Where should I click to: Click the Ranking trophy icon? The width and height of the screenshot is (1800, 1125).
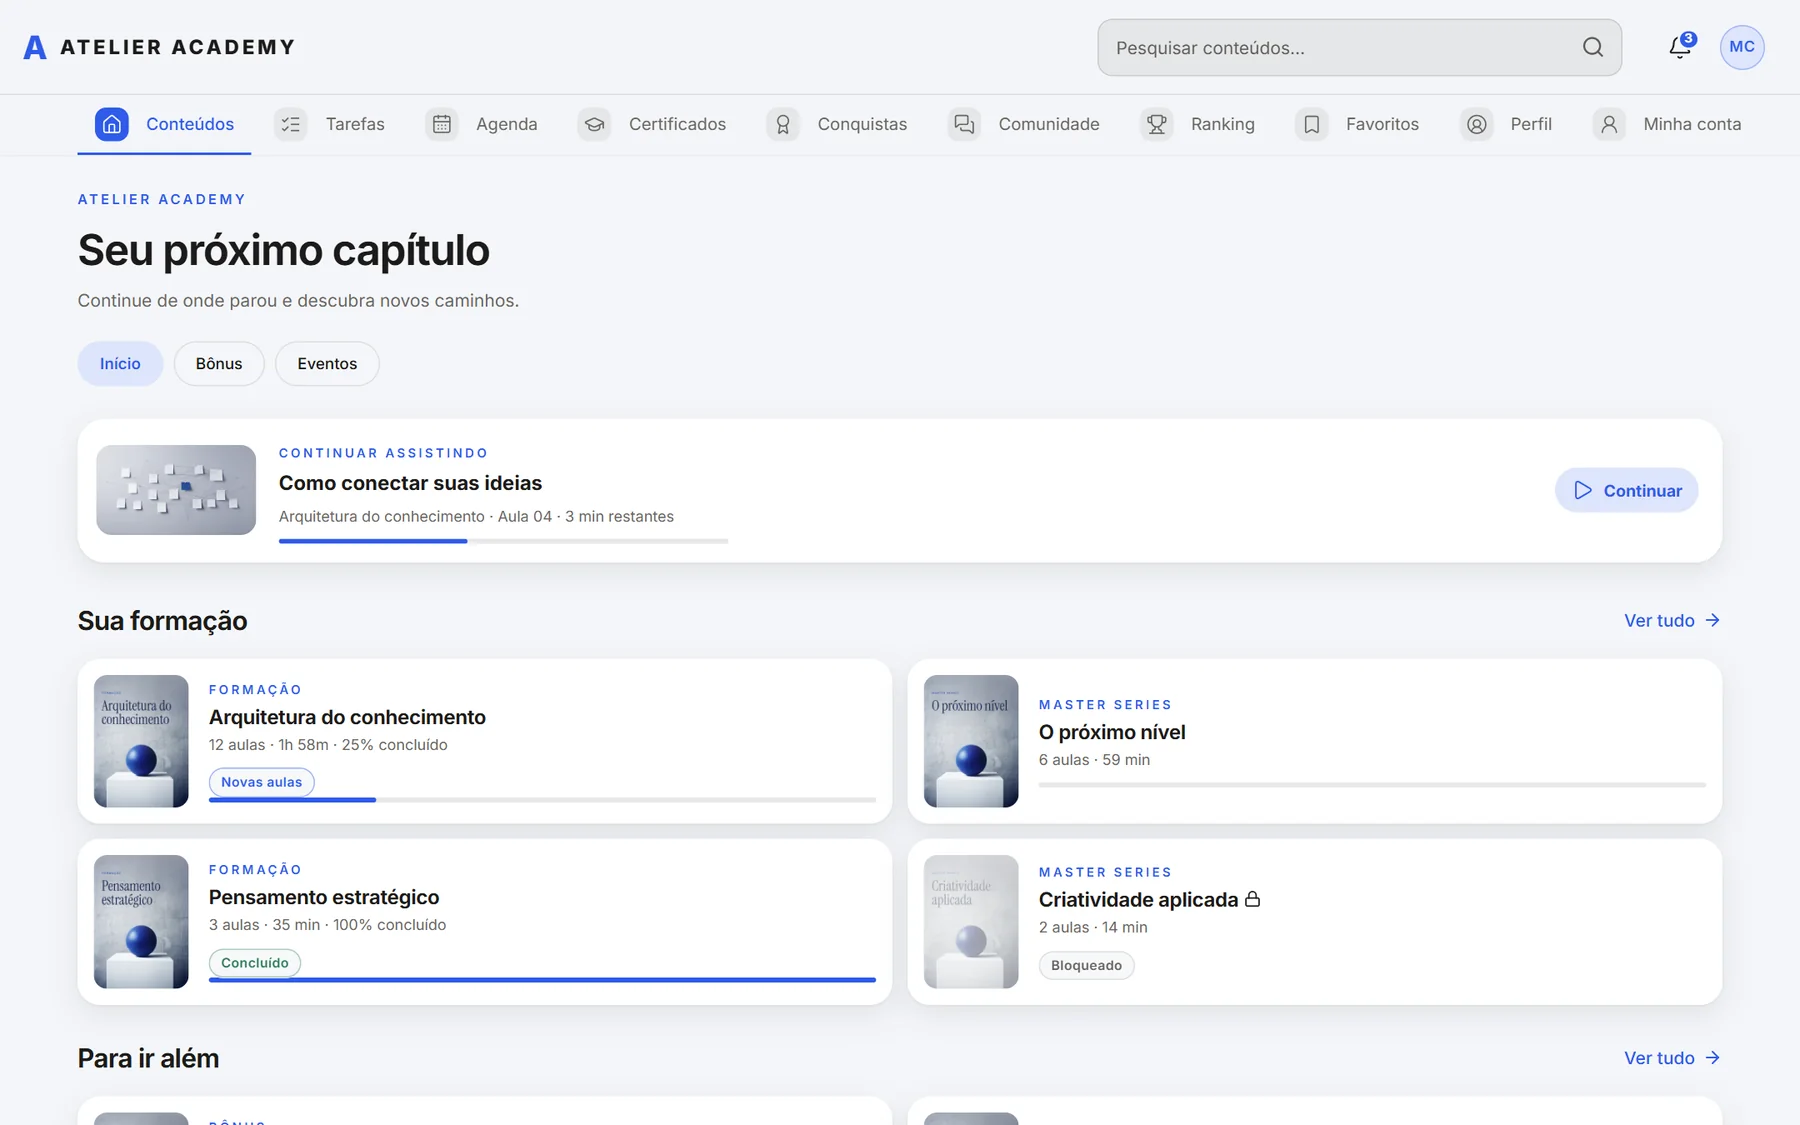(1157, 124)
